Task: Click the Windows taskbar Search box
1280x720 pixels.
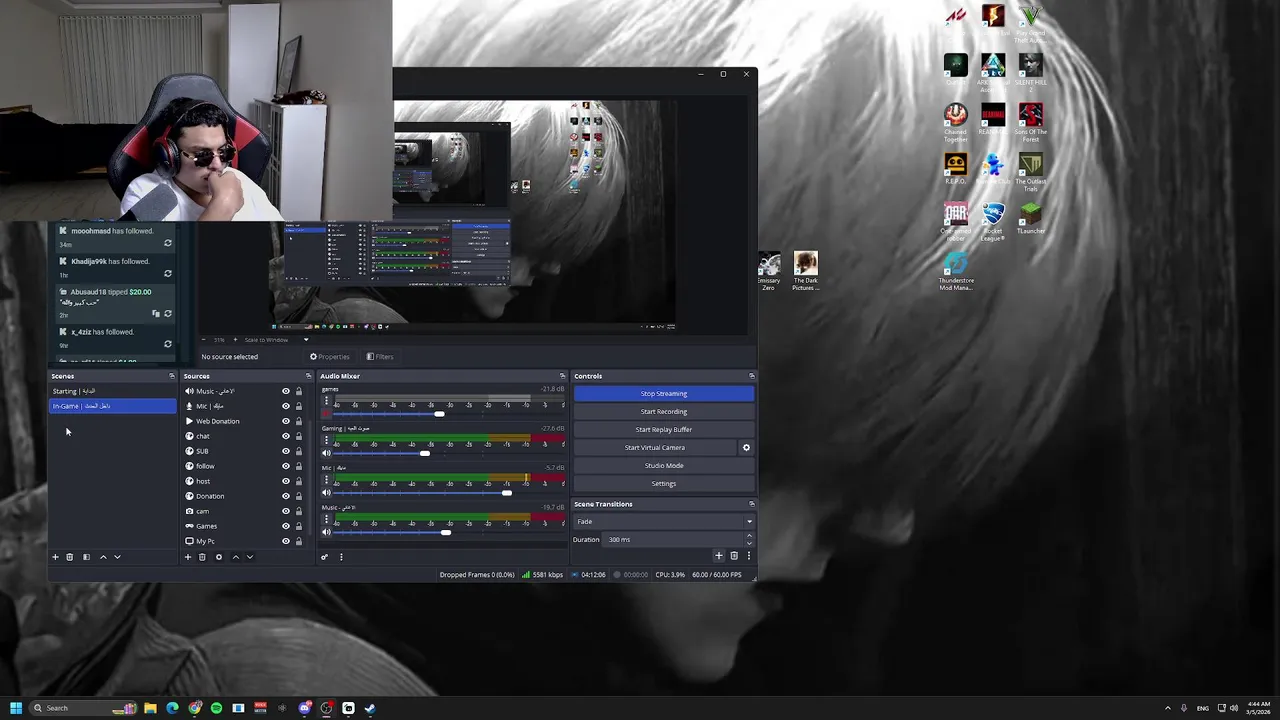Action: coord(83,708)
